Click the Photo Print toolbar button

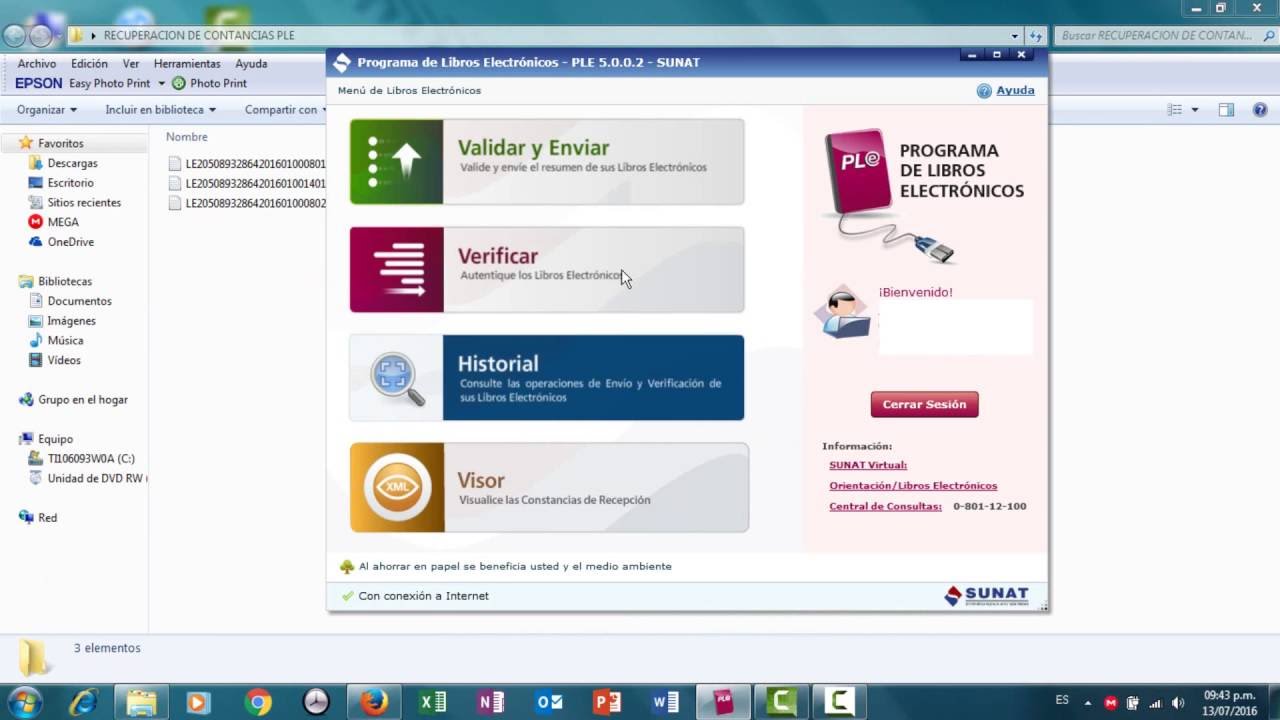coord(210,84)
